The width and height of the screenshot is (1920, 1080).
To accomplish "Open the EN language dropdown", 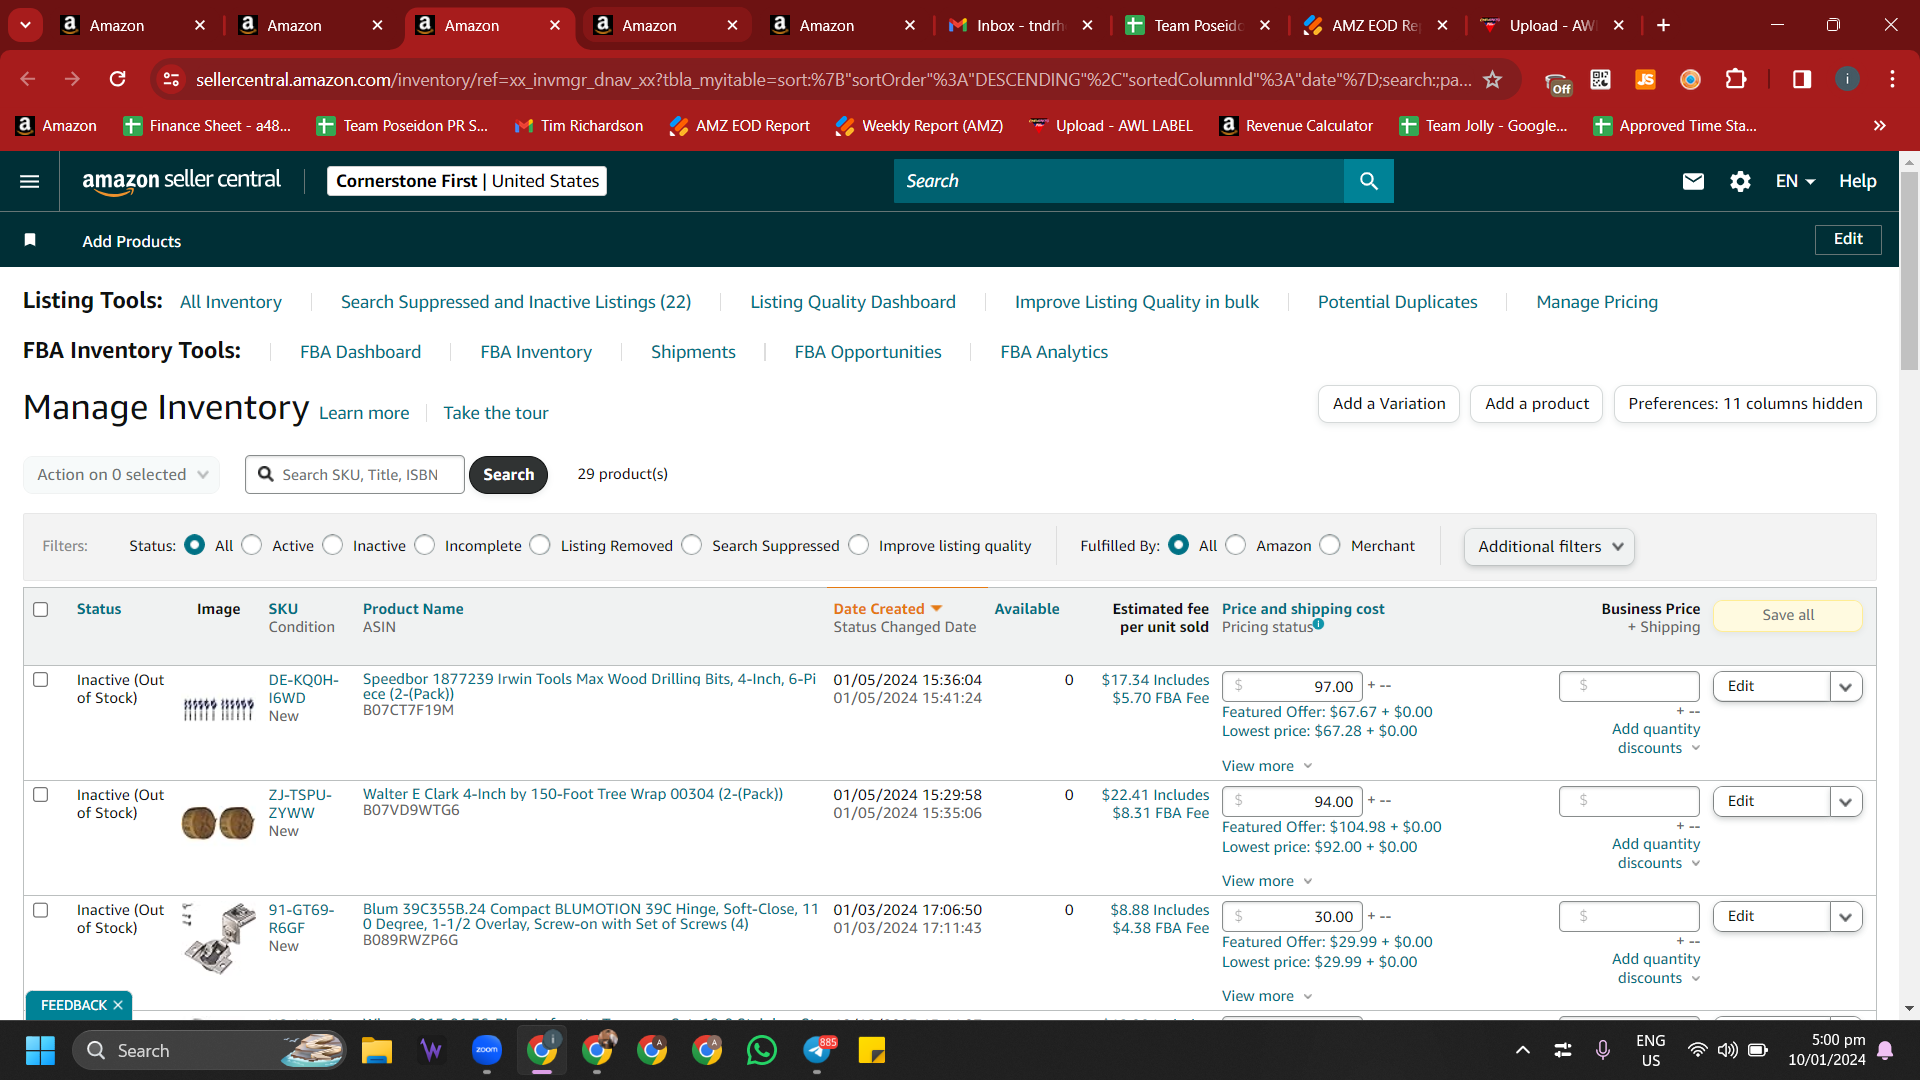I will pyautogui.click(x=1795, y=181).
